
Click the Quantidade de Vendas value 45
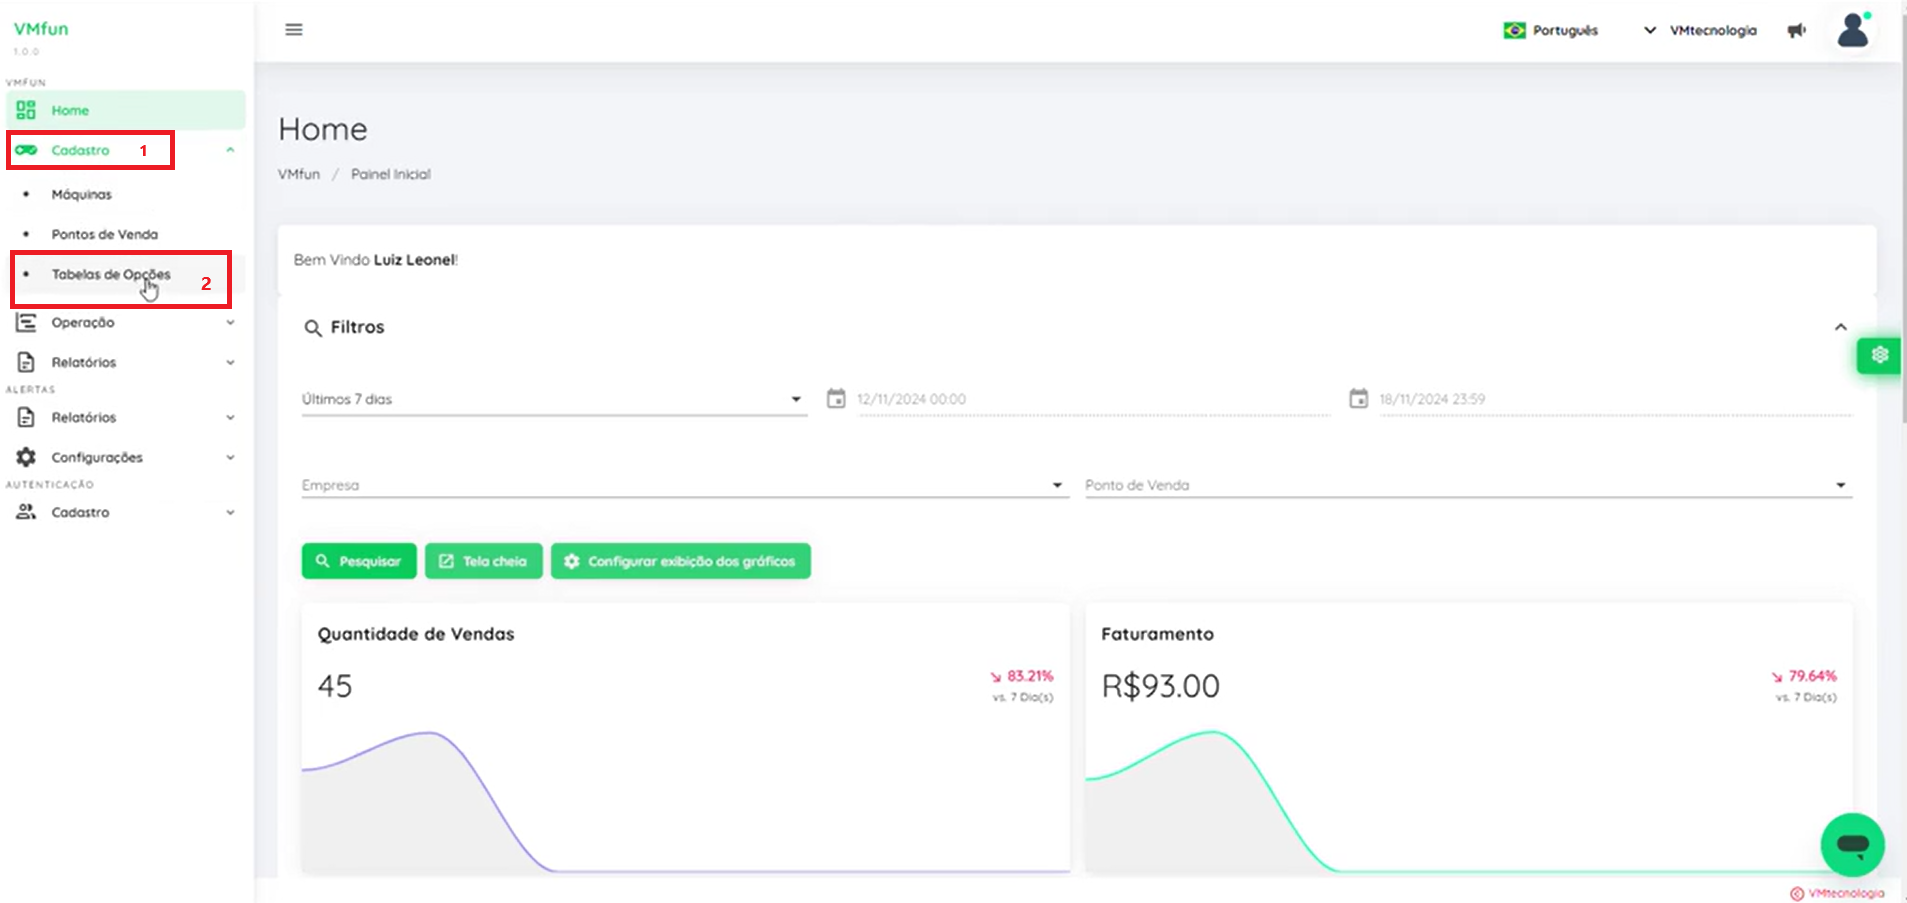coord(335,686)
